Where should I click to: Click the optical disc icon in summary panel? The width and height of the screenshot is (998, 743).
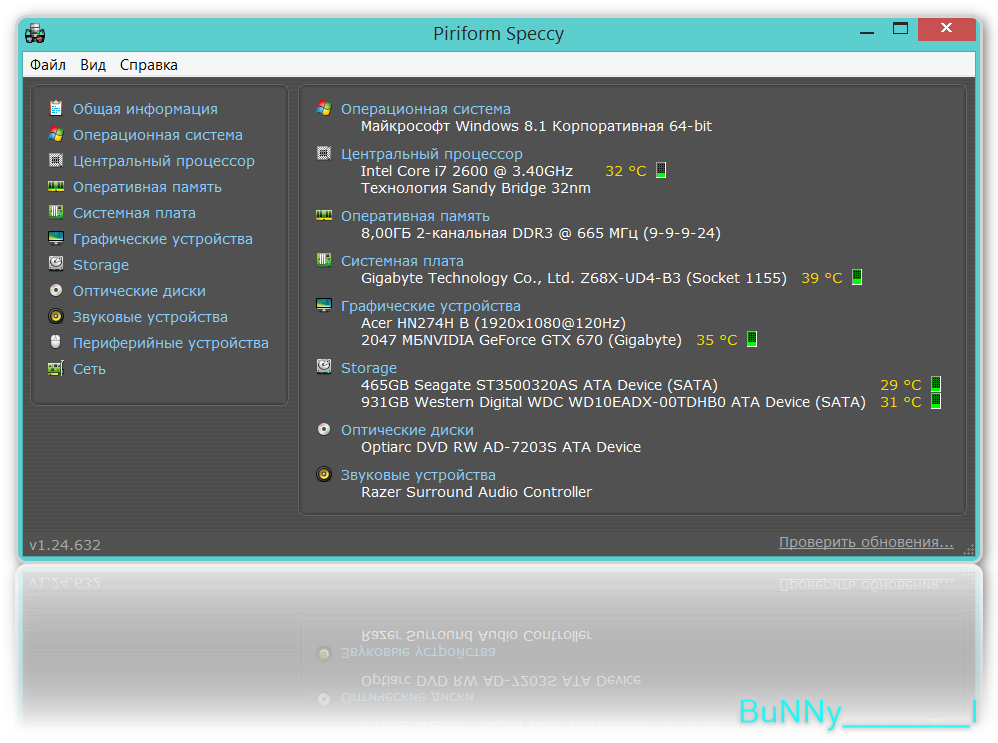point(324,429)
